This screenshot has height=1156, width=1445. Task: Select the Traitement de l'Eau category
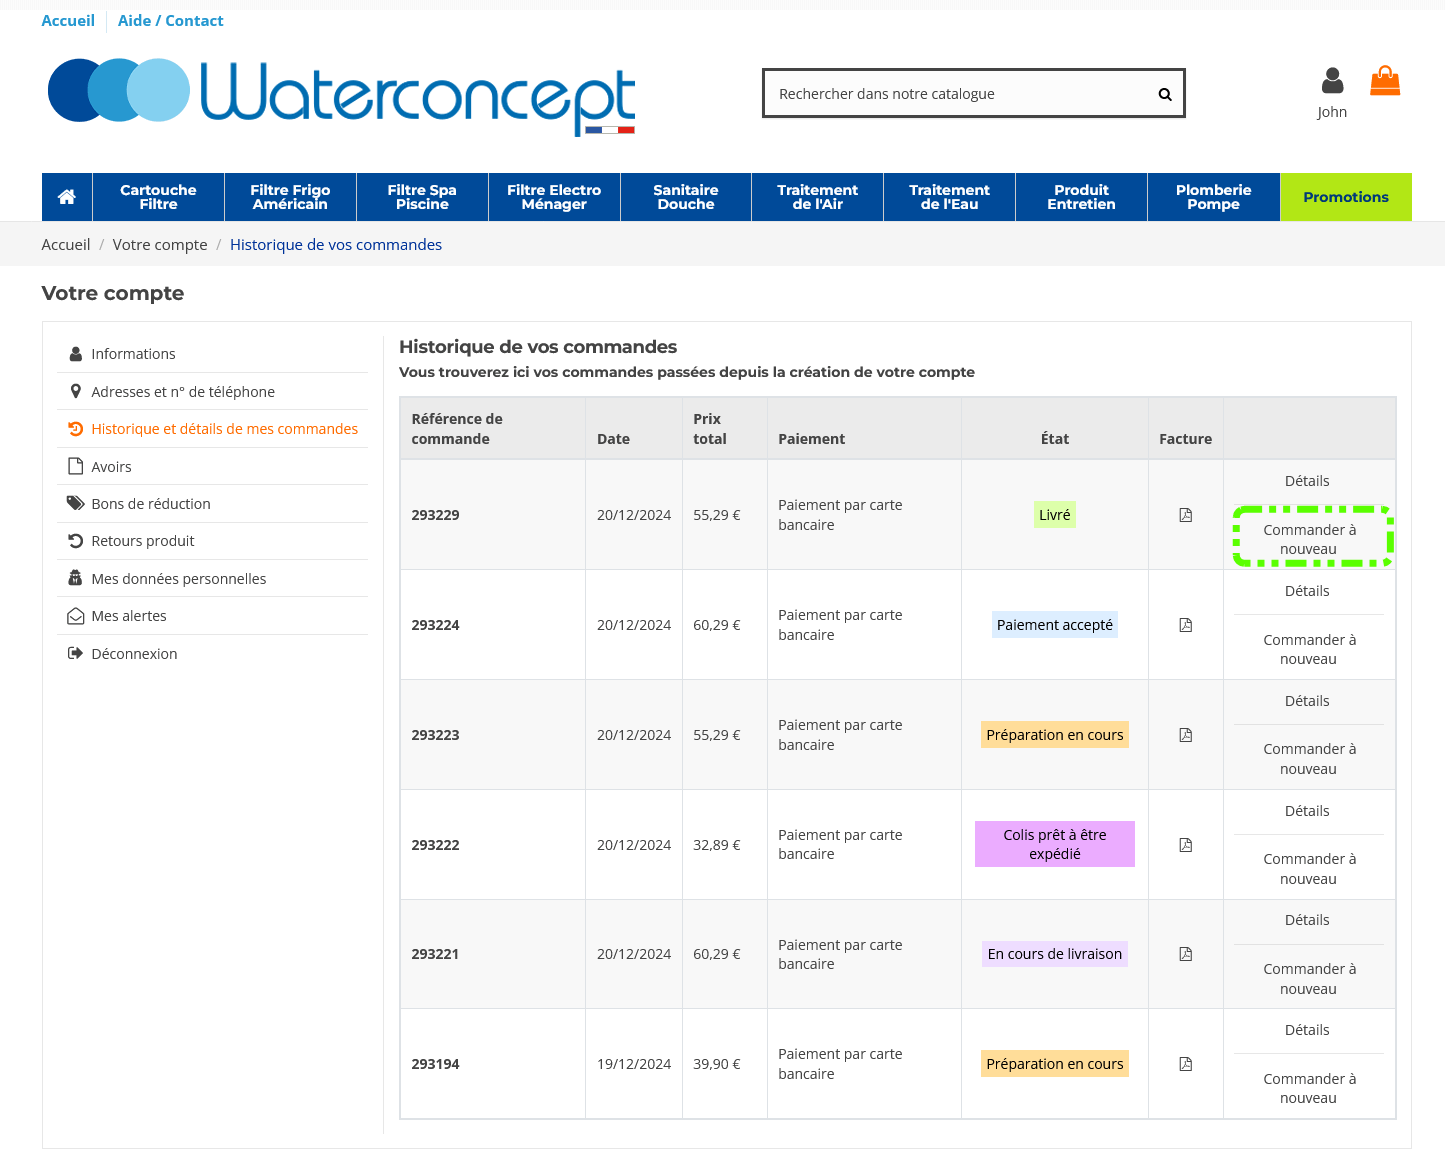(x=949, y=197)
